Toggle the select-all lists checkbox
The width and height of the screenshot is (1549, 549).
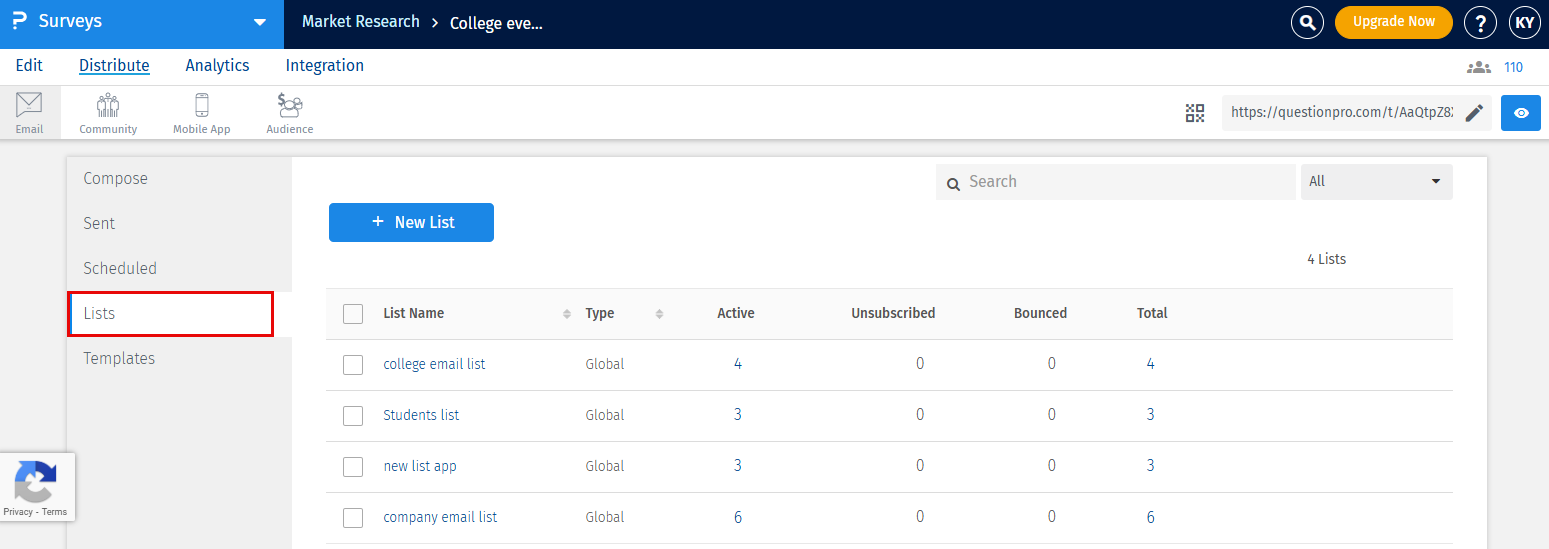pos(353,314)
